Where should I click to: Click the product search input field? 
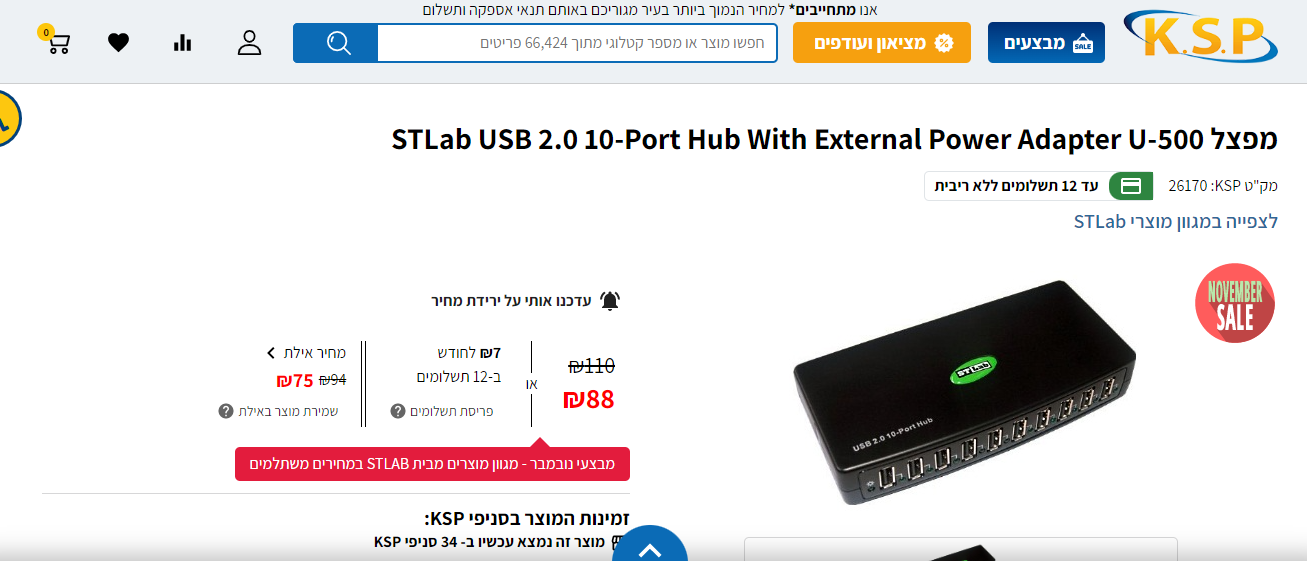click(577, 43)
